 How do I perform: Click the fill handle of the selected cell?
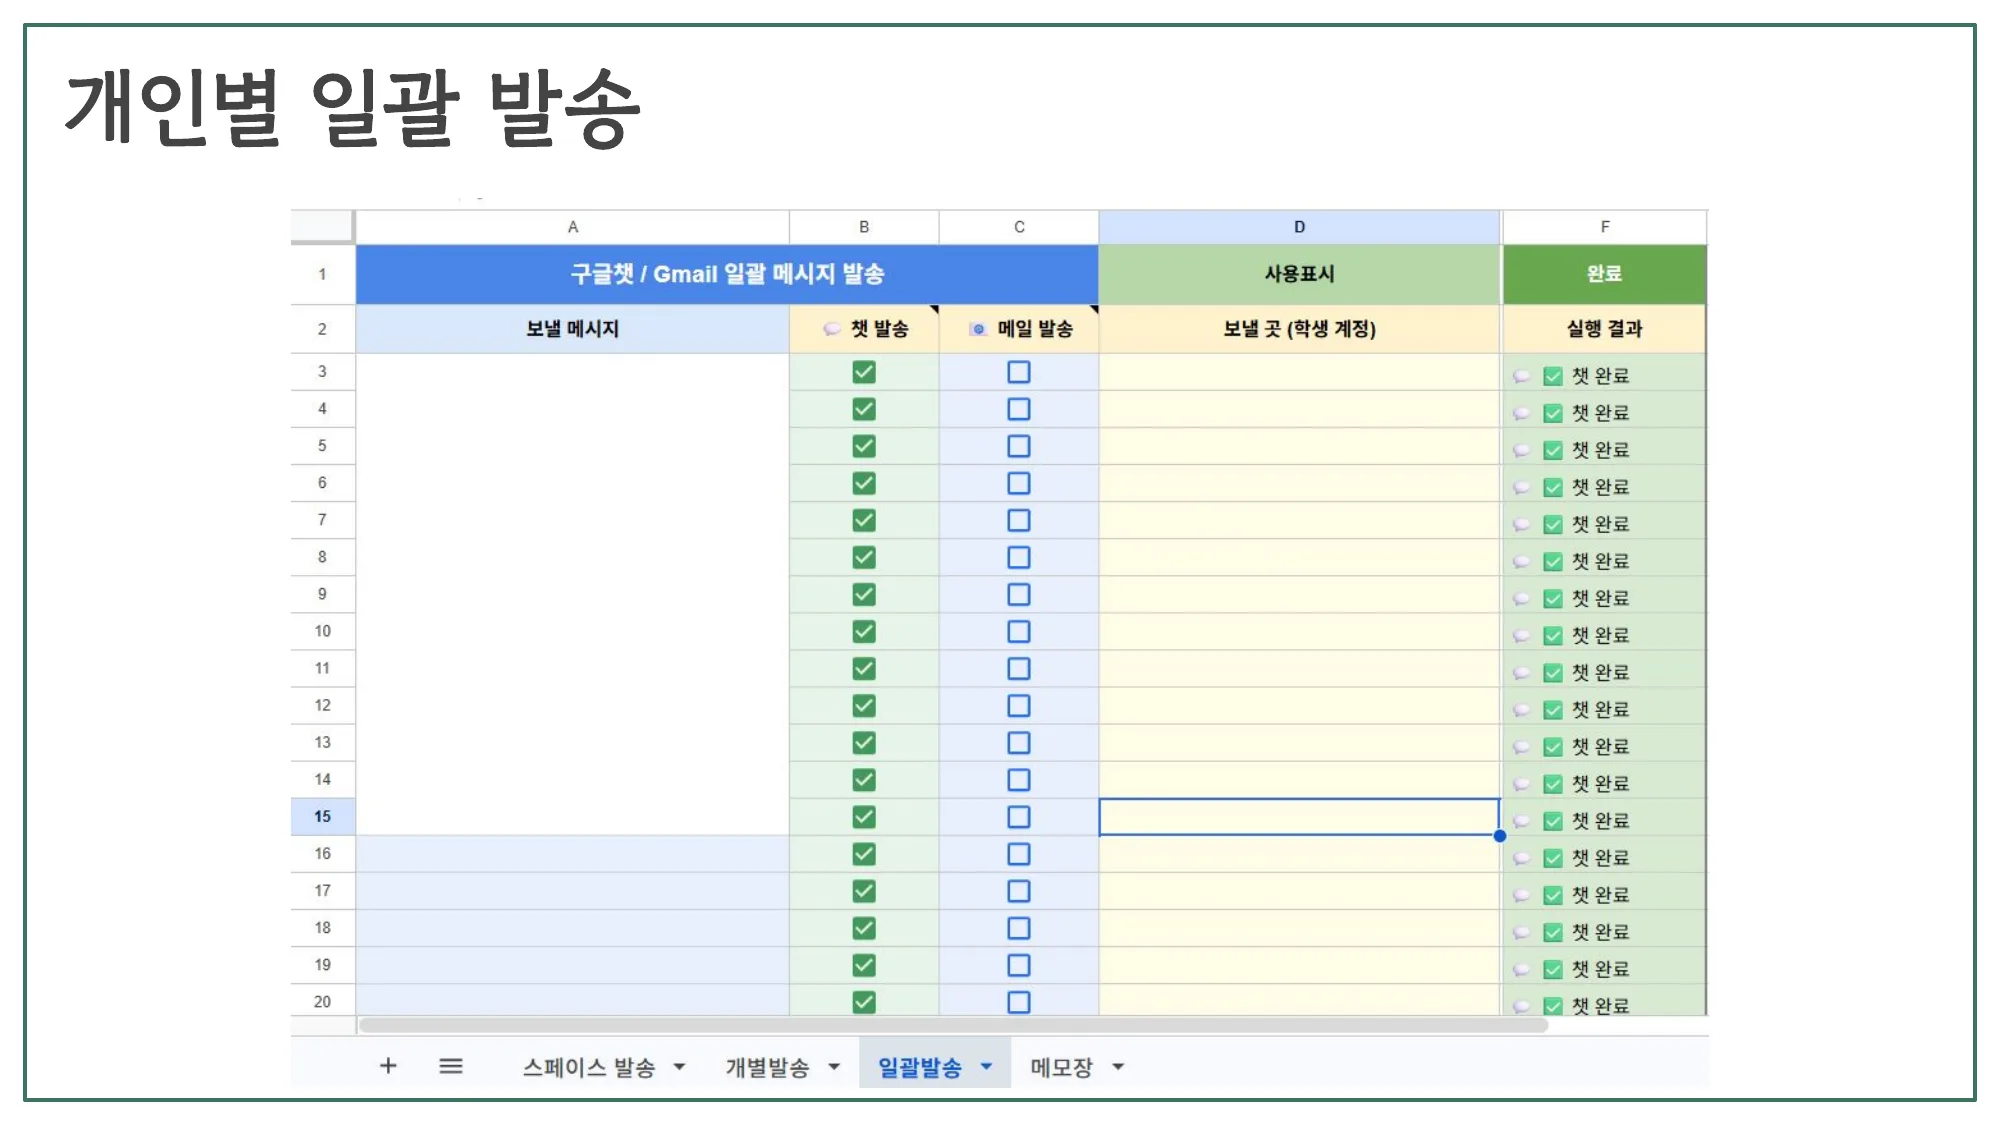tap(1500, 835)
